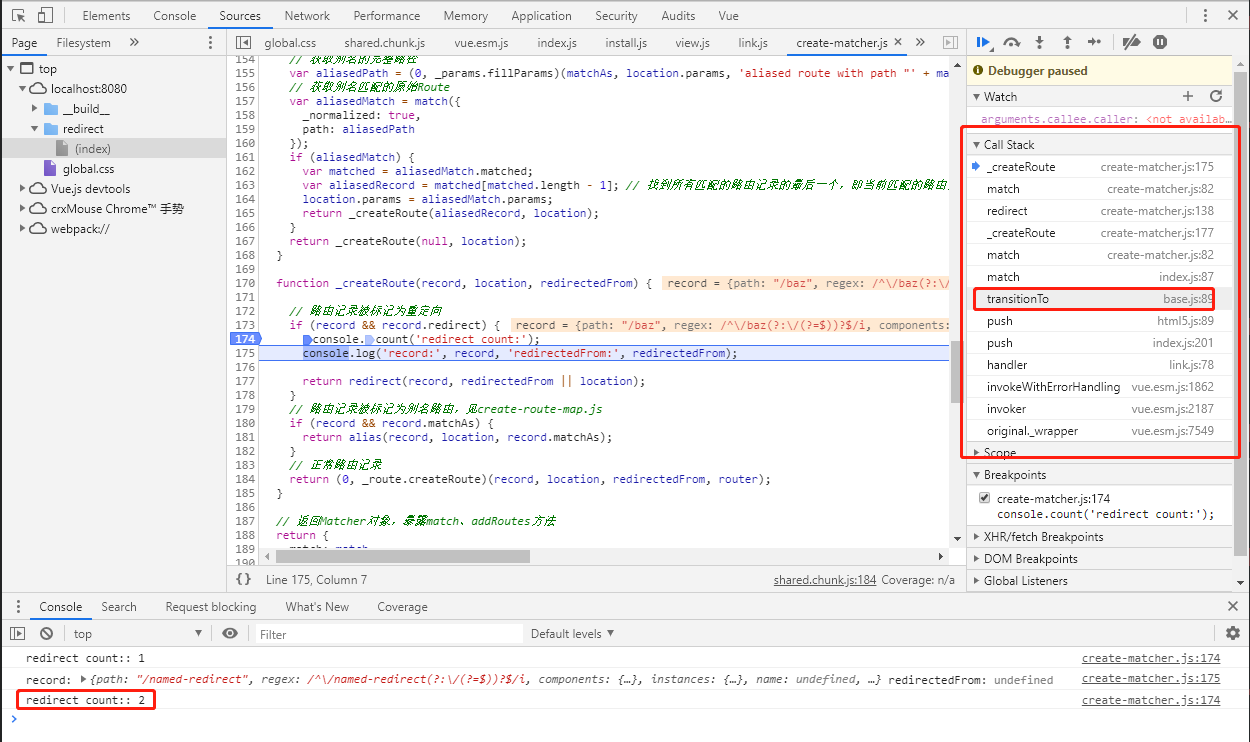The height and width of the screenshot is (742, 1250).
Task: Open the Default levels dropdown
Action: pos(572,633)
